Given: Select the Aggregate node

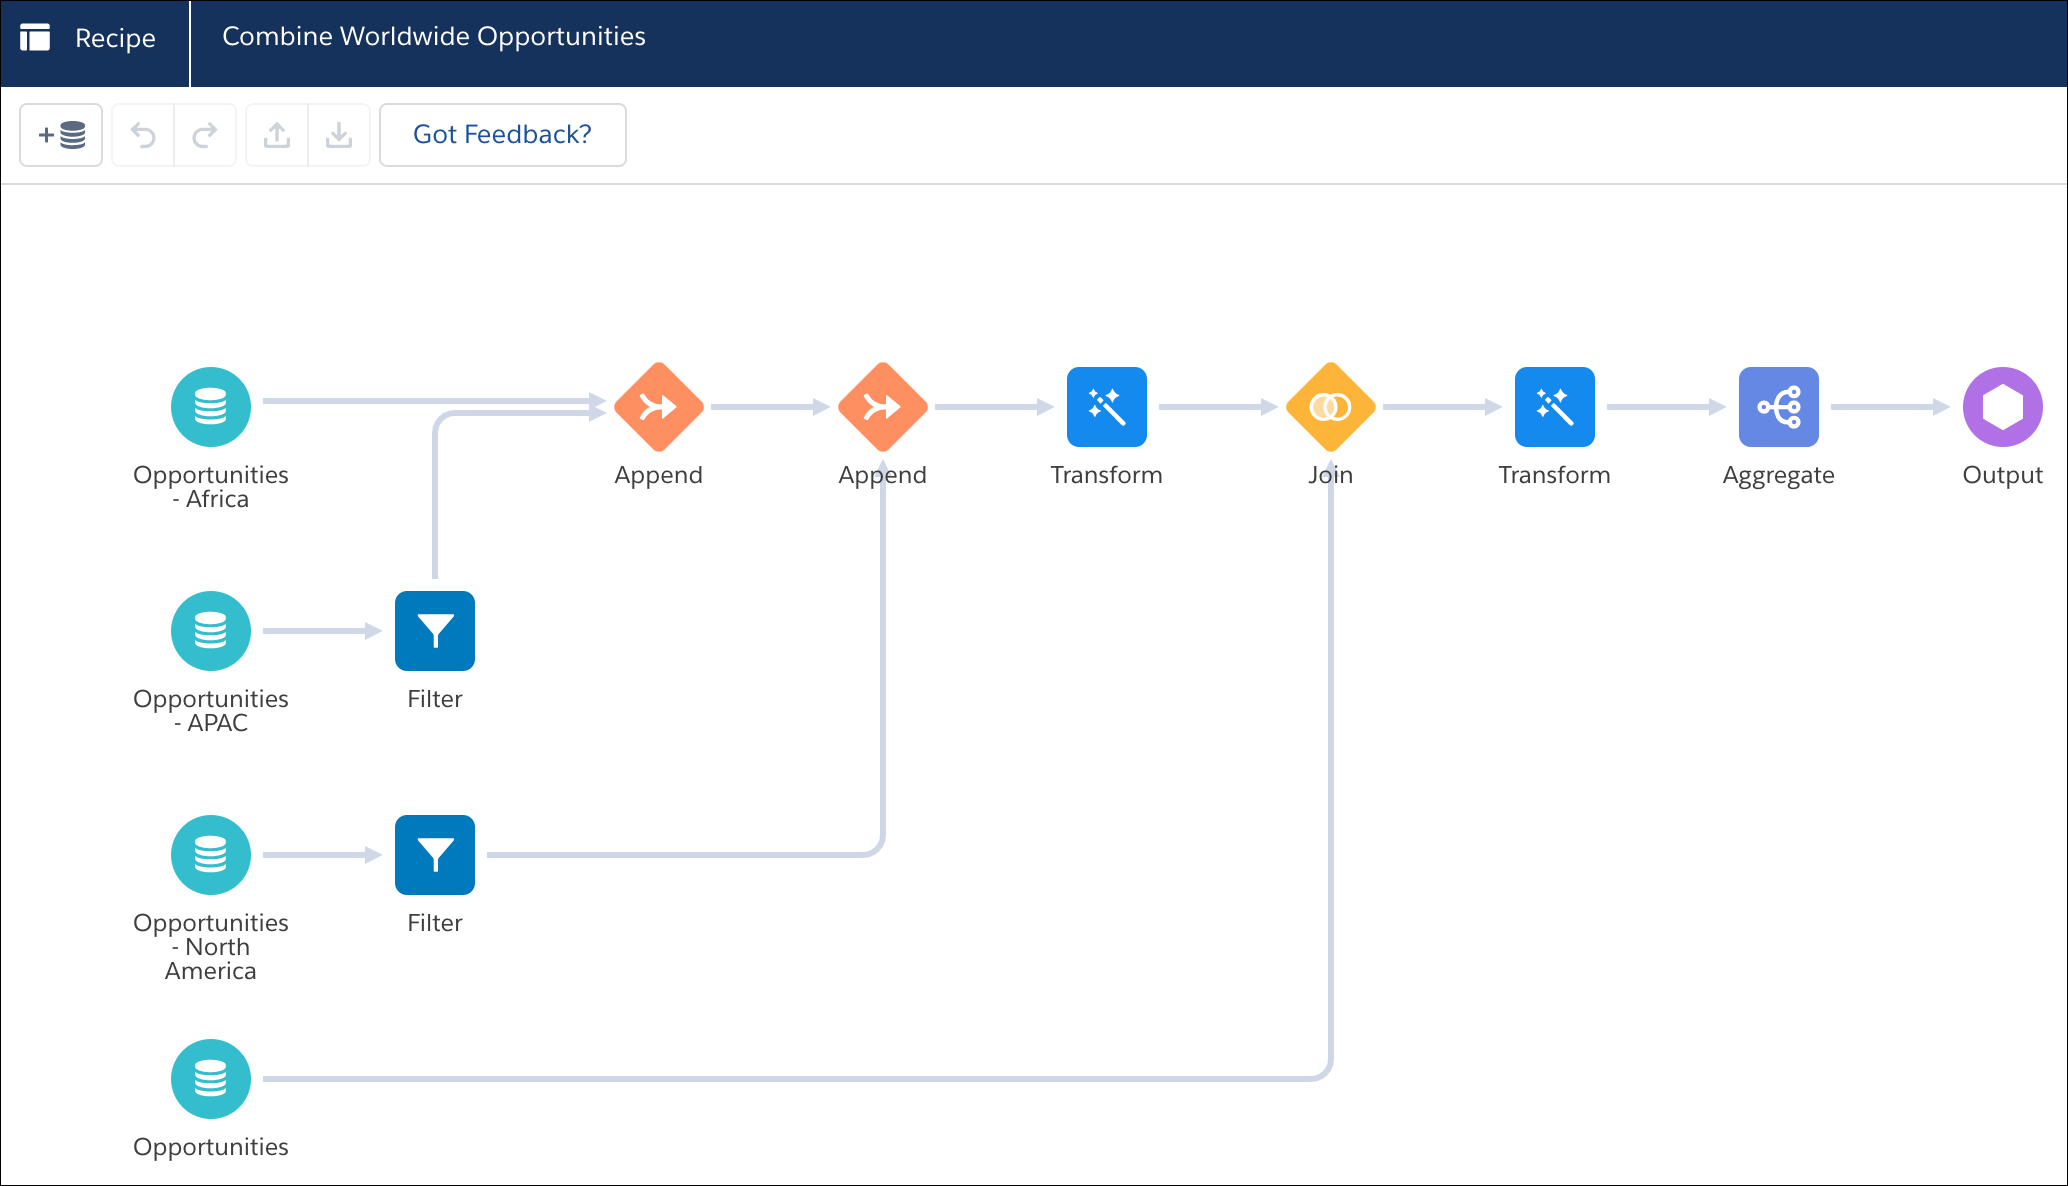Looking at the screenshot, I should click(x=1779, y=407).
